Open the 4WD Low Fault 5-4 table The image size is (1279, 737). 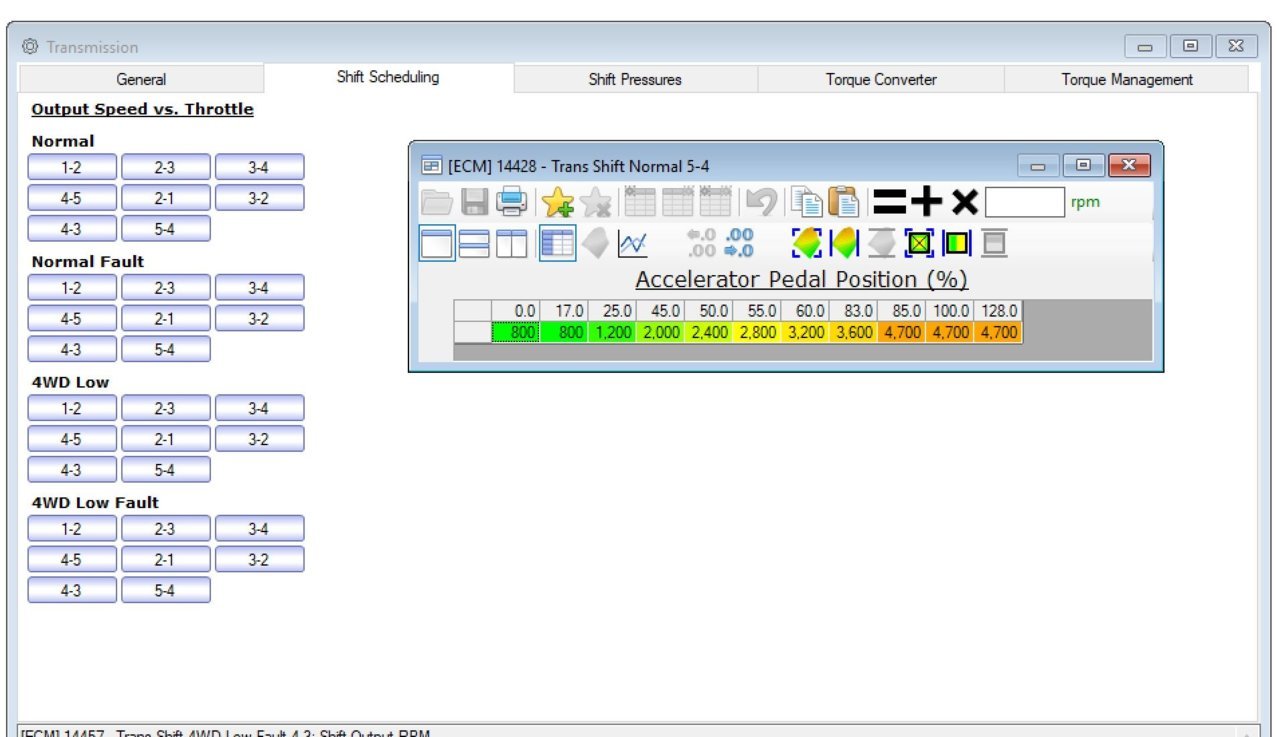(x=166, y=590)
